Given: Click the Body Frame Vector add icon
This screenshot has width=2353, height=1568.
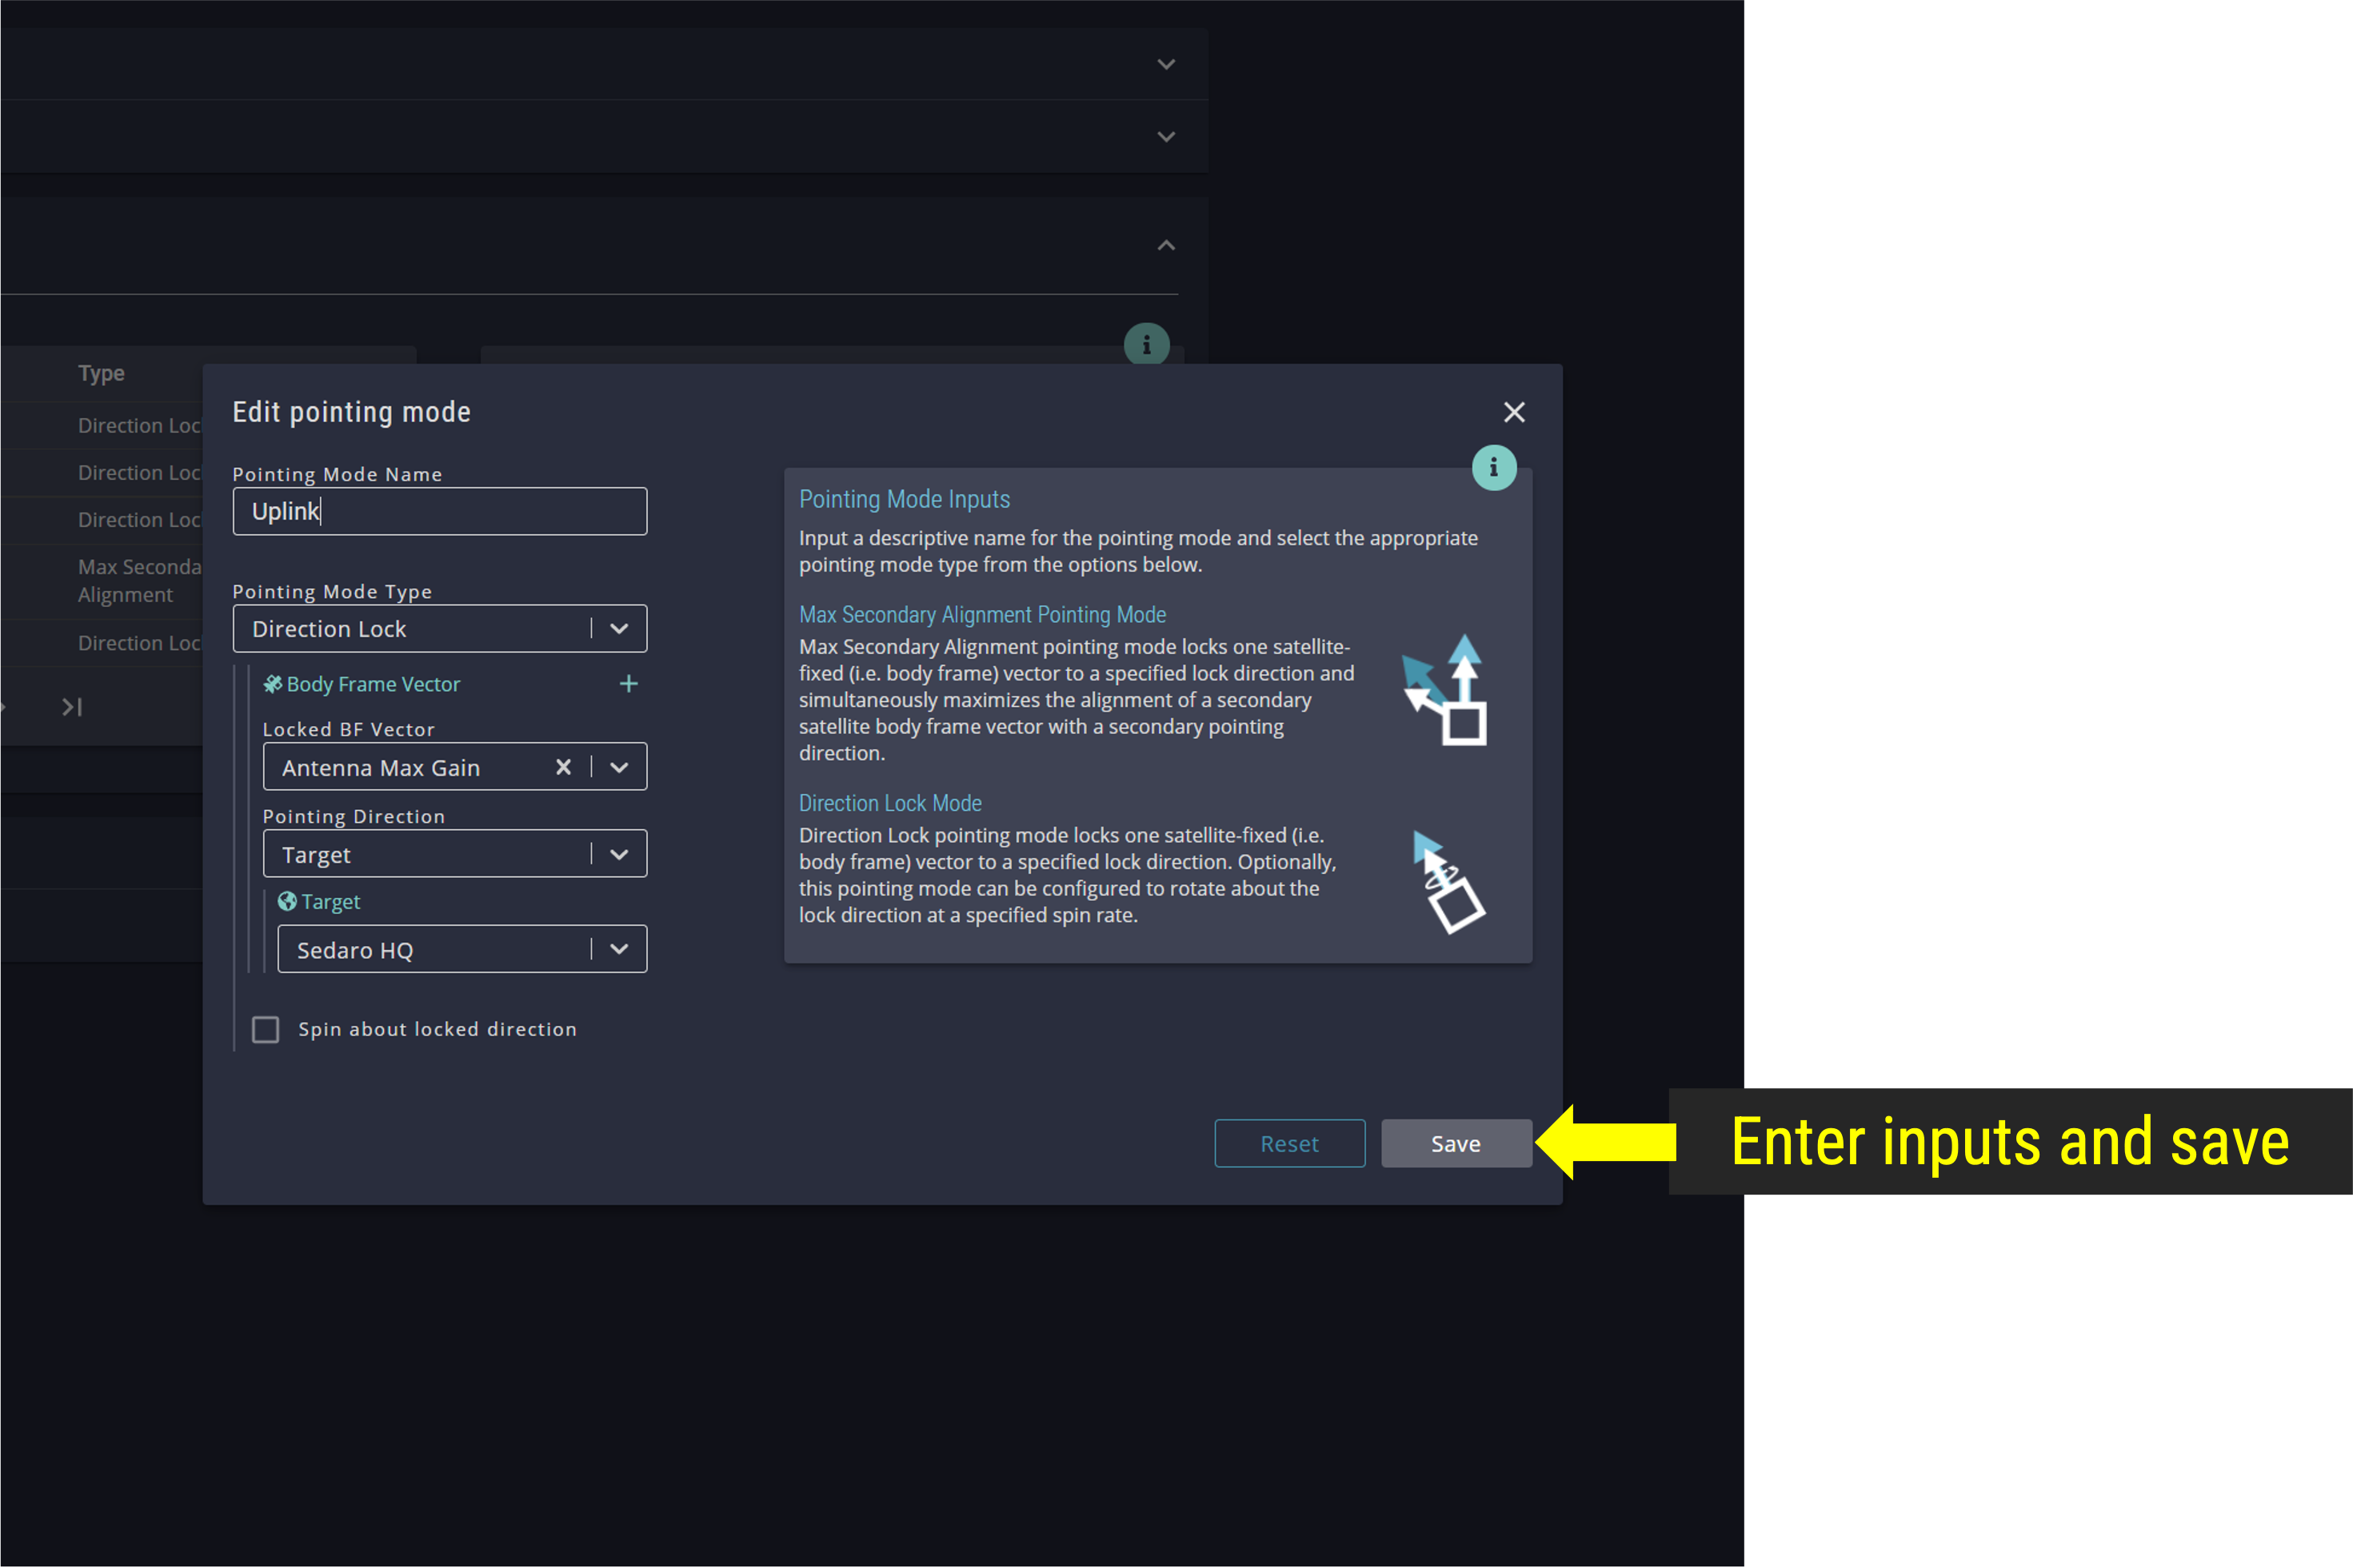Looking at the screenshot, I should coord(627,684).
